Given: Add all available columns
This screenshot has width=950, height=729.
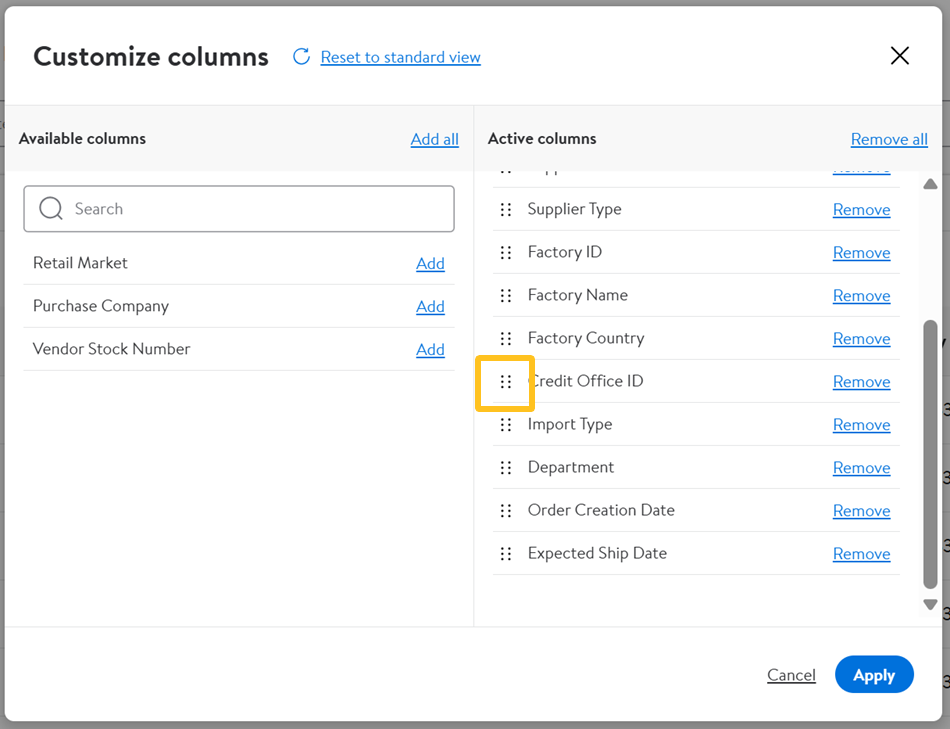Looking at the screenshot, I should pos(434,139).
